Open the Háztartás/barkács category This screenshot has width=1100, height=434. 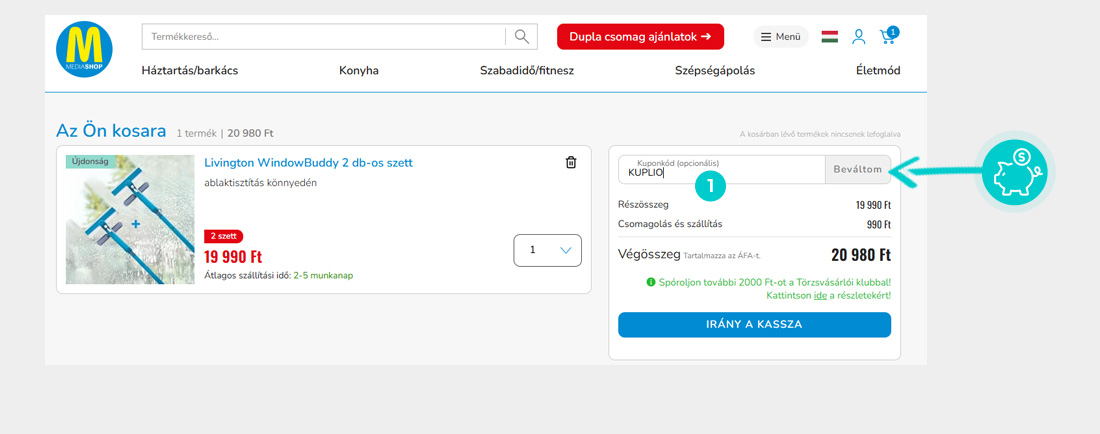click(190, 71)
